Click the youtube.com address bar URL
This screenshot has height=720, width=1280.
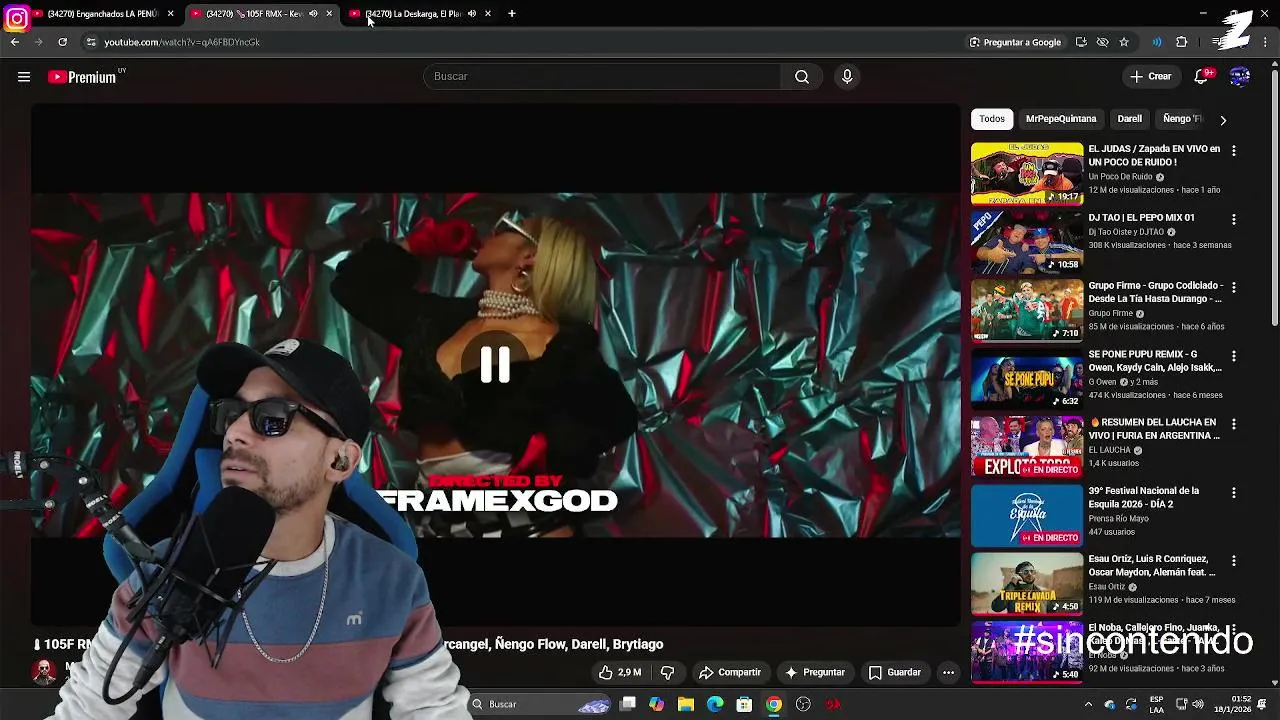pyautogui.click(x=182, y=42)
